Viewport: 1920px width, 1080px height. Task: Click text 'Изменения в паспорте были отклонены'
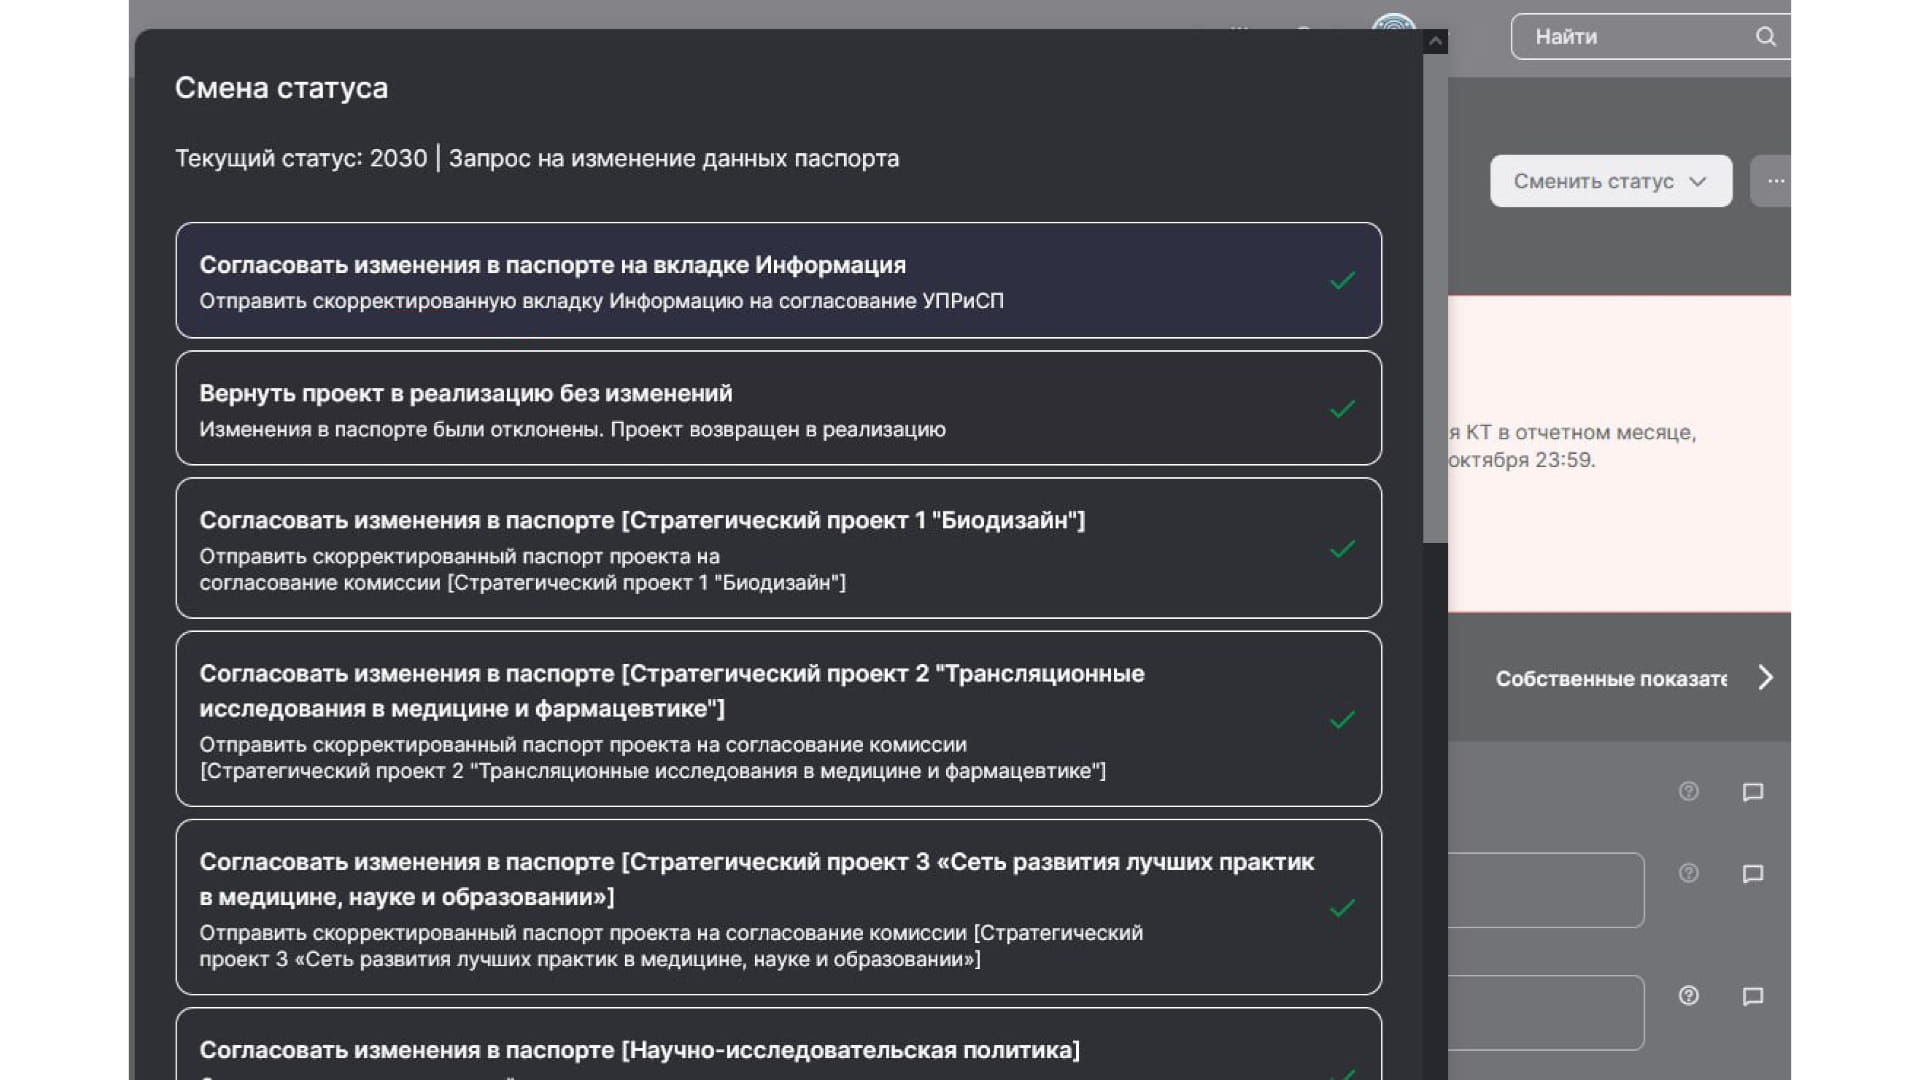click(x=400, y=430)
